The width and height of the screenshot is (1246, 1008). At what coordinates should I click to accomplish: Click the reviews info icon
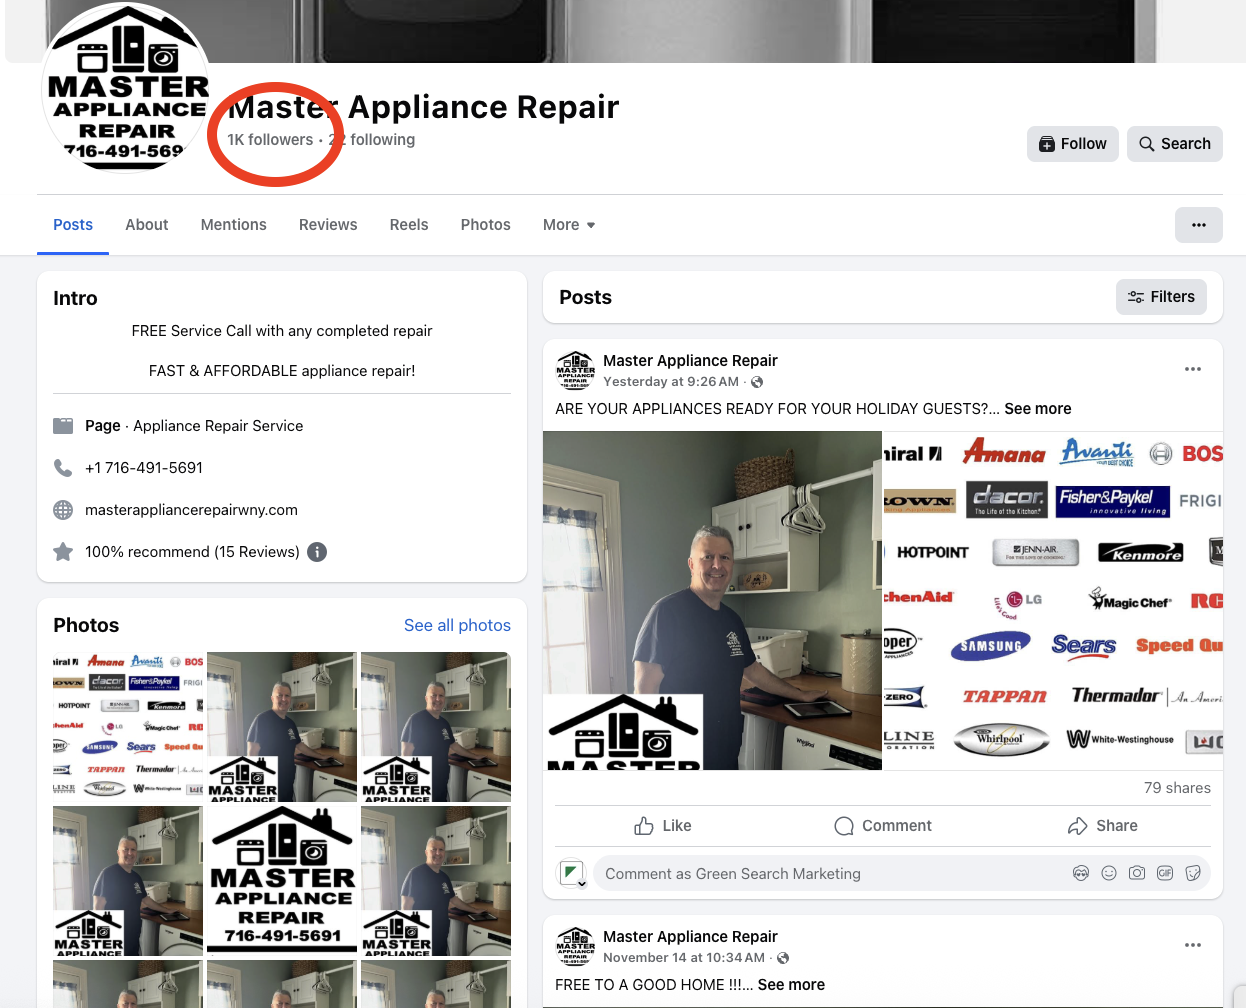tap(317, 552)
